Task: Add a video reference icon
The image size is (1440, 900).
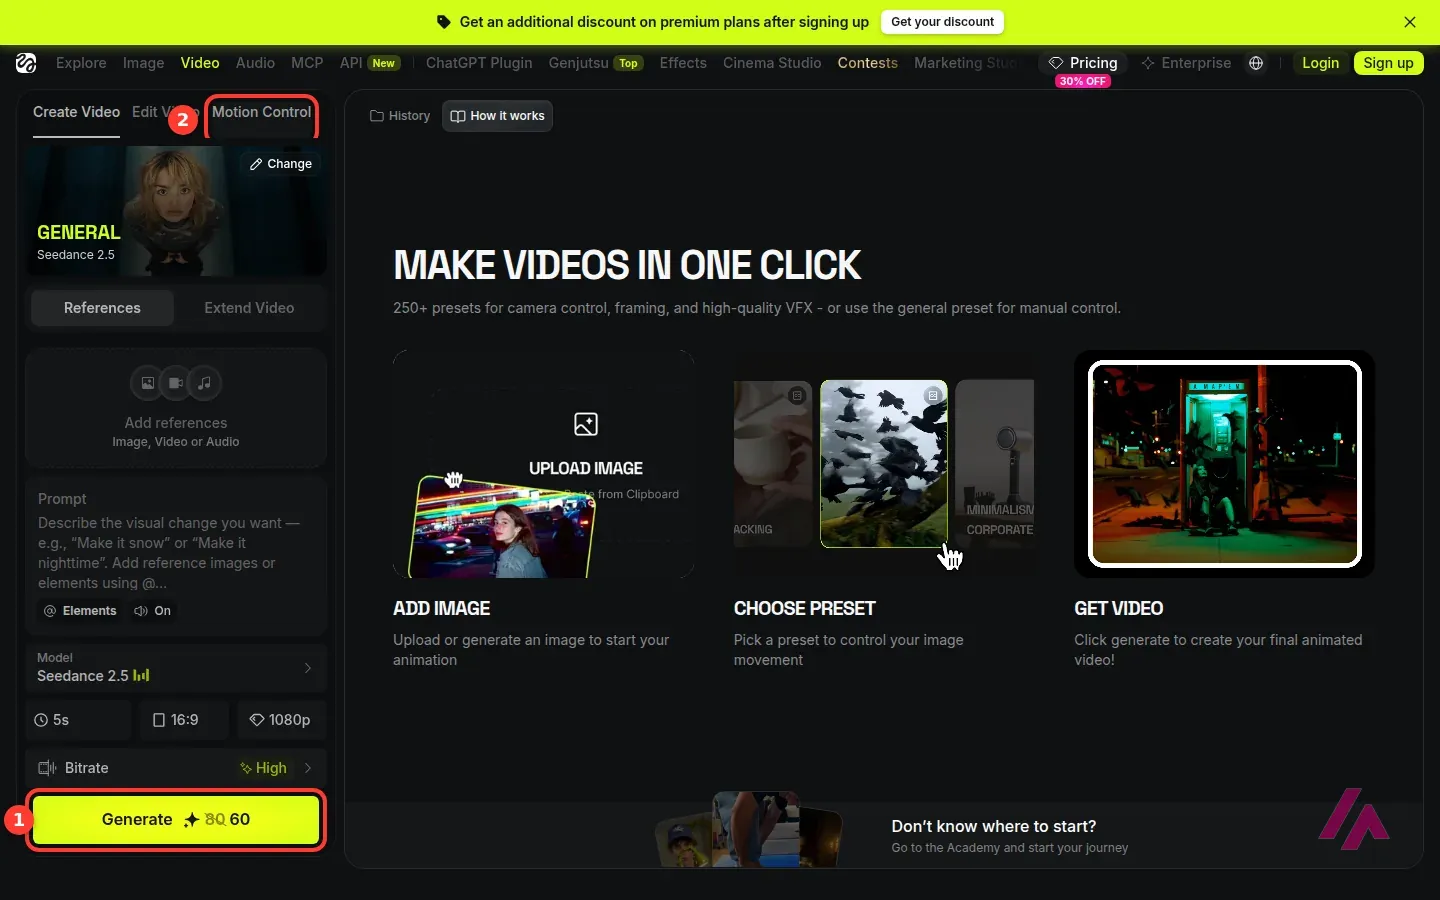Action: (176, 383)
